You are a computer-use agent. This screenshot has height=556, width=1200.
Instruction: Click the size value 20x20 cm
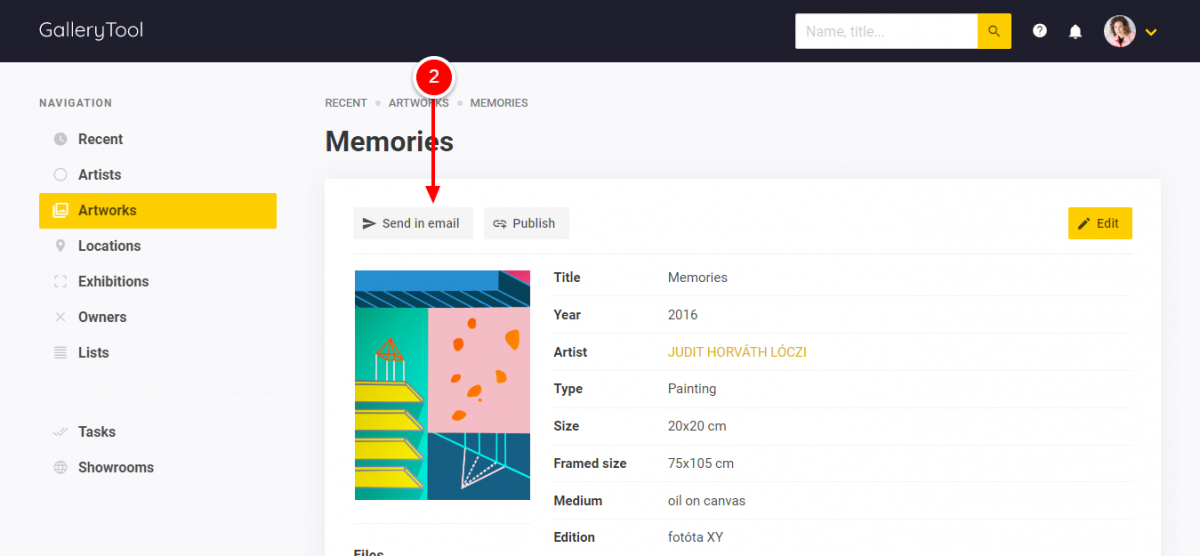(697, 426)
